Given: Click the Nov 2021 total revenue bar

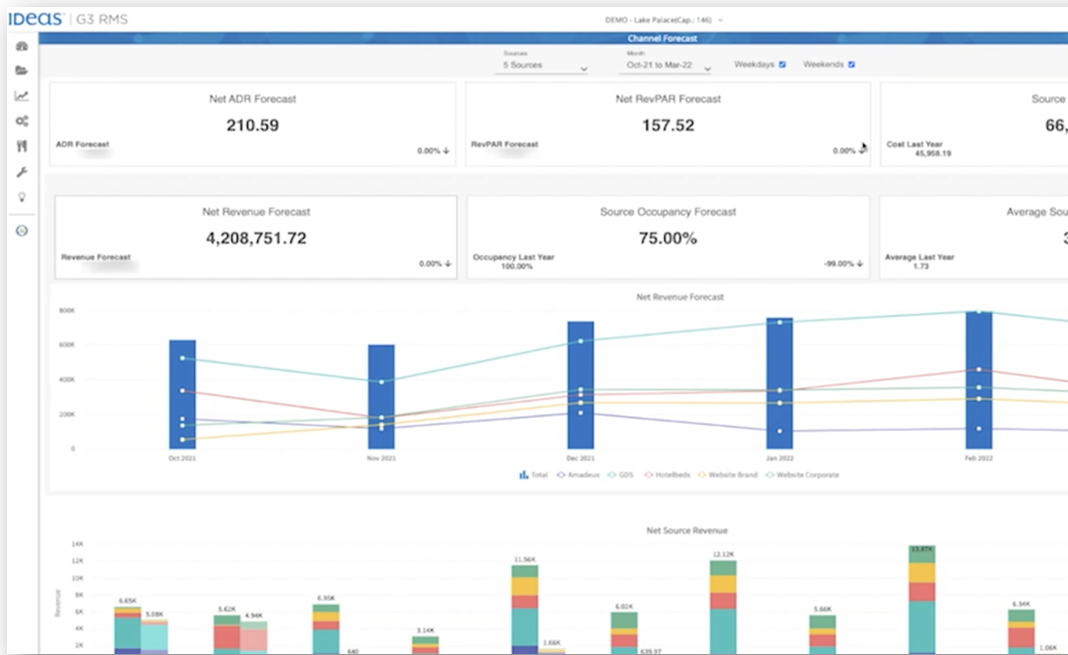Looking at the screenshot, I should (x=381, y=397).
